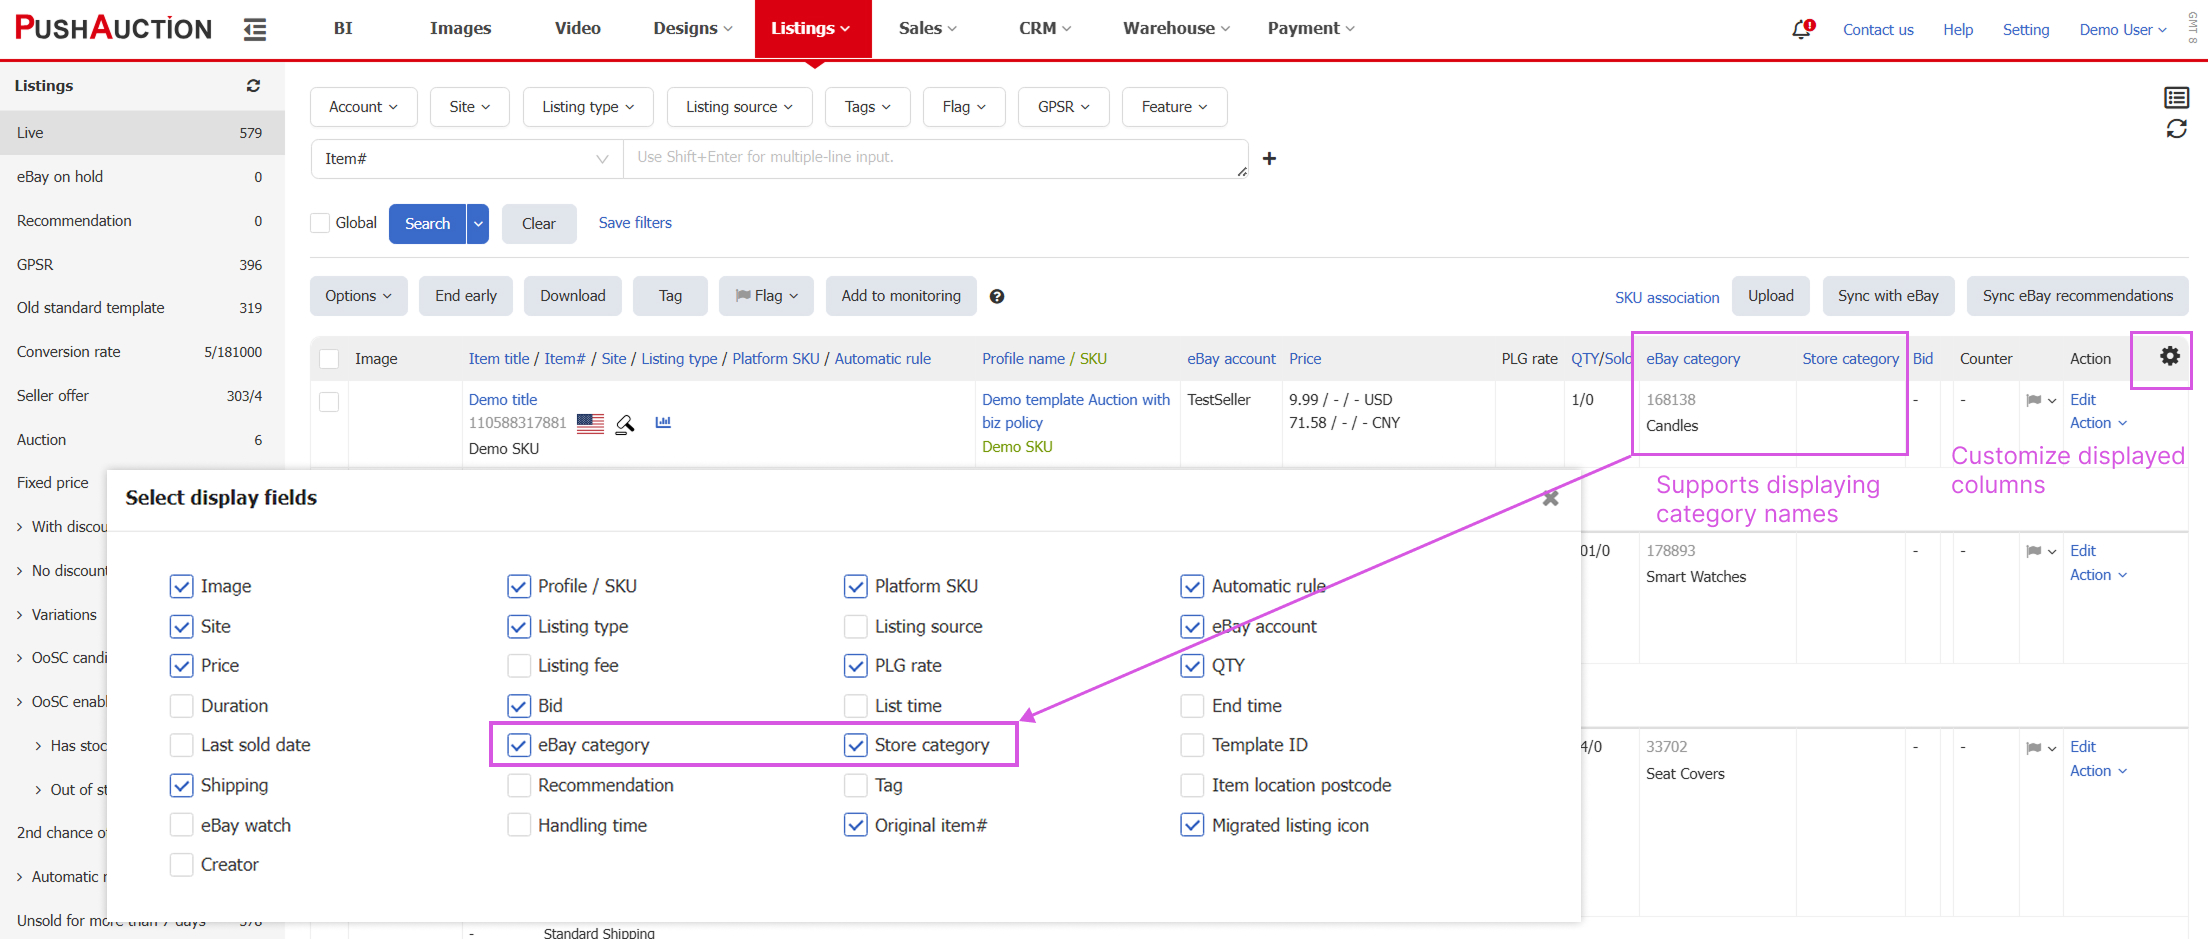
Task: Collapse the sidebar using the menu icon
Action: 255,29
